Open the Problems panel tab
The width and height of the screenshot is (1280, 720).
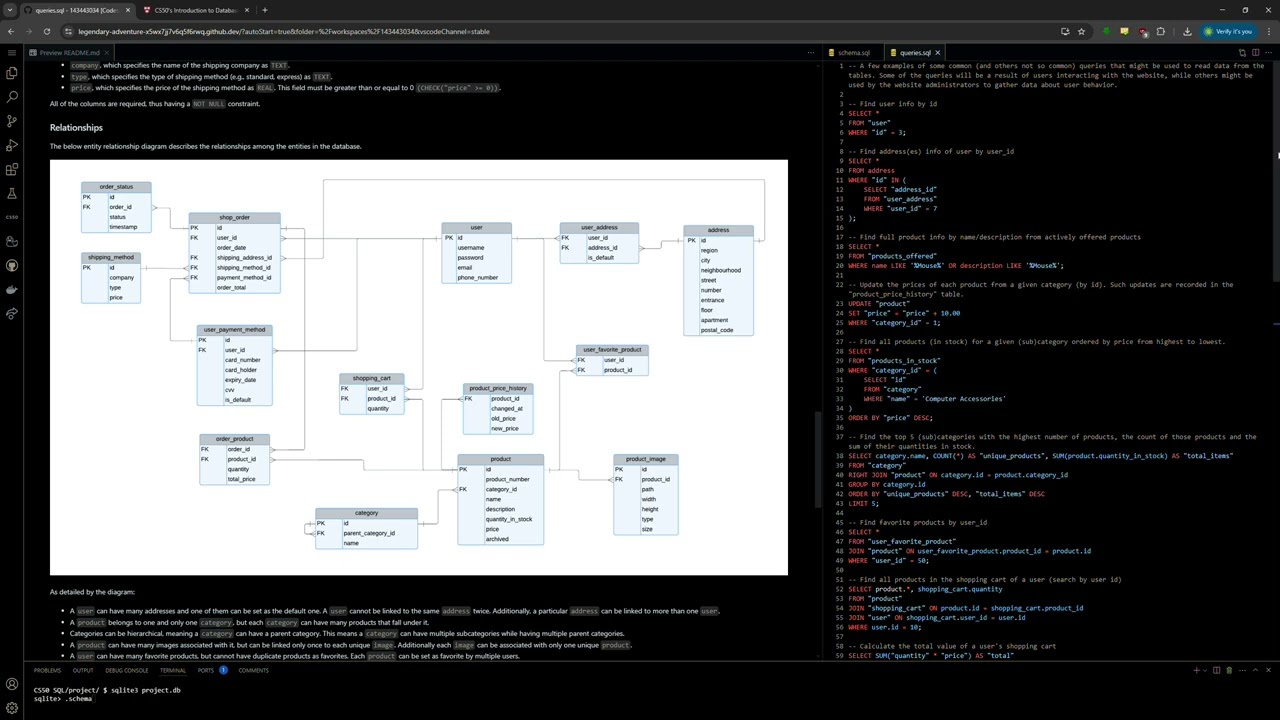pos(47,670)
